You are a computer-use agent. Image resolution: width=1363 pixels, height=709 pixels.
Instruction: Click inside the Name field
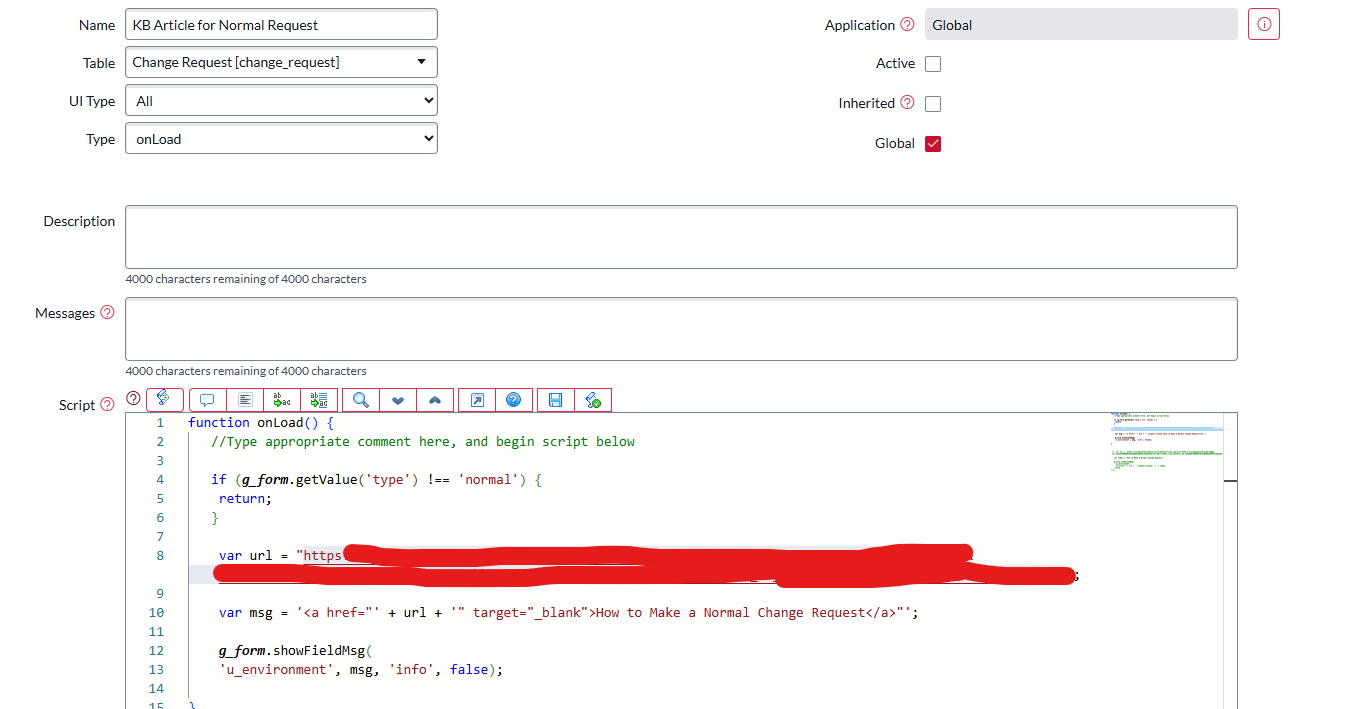tap(280, 23)
